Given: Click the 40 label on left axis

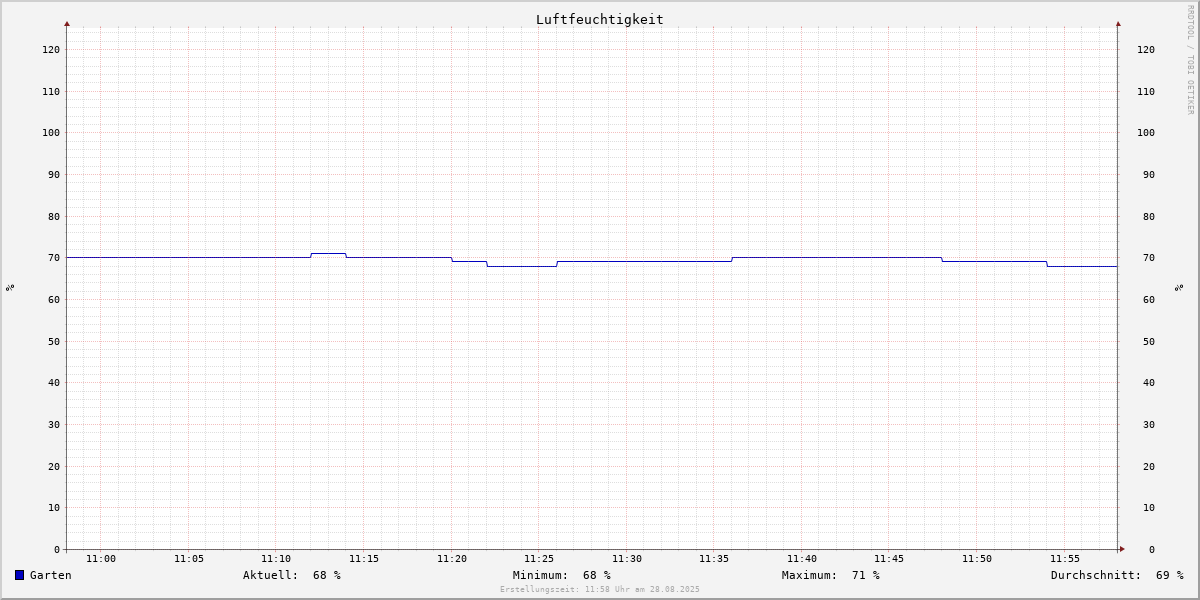Looking at the screenshot, I should [x=54, y=382].
